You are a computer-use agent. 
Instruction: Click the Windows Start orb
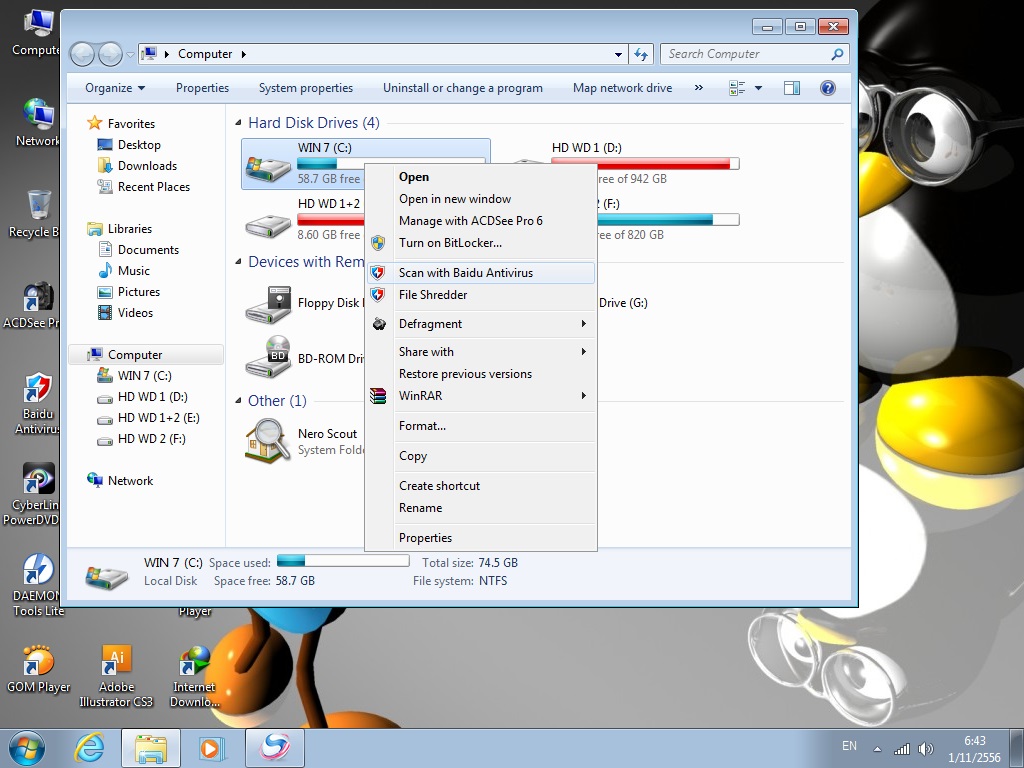click(27, 748)
